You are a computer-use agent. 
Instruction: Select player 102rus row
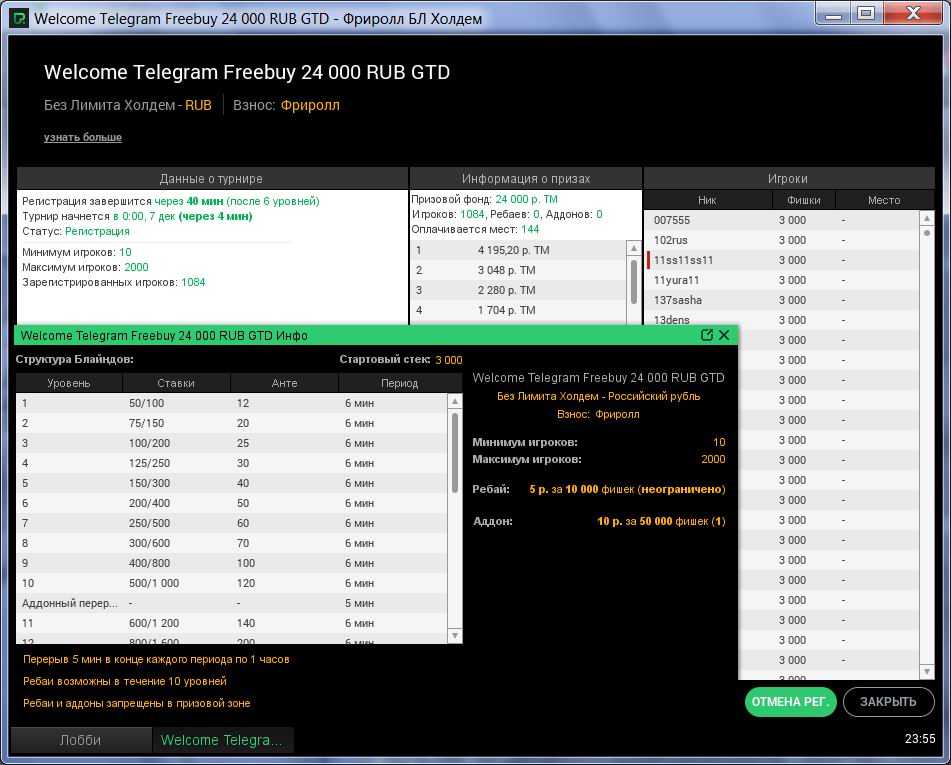click(x=781, y=240)
